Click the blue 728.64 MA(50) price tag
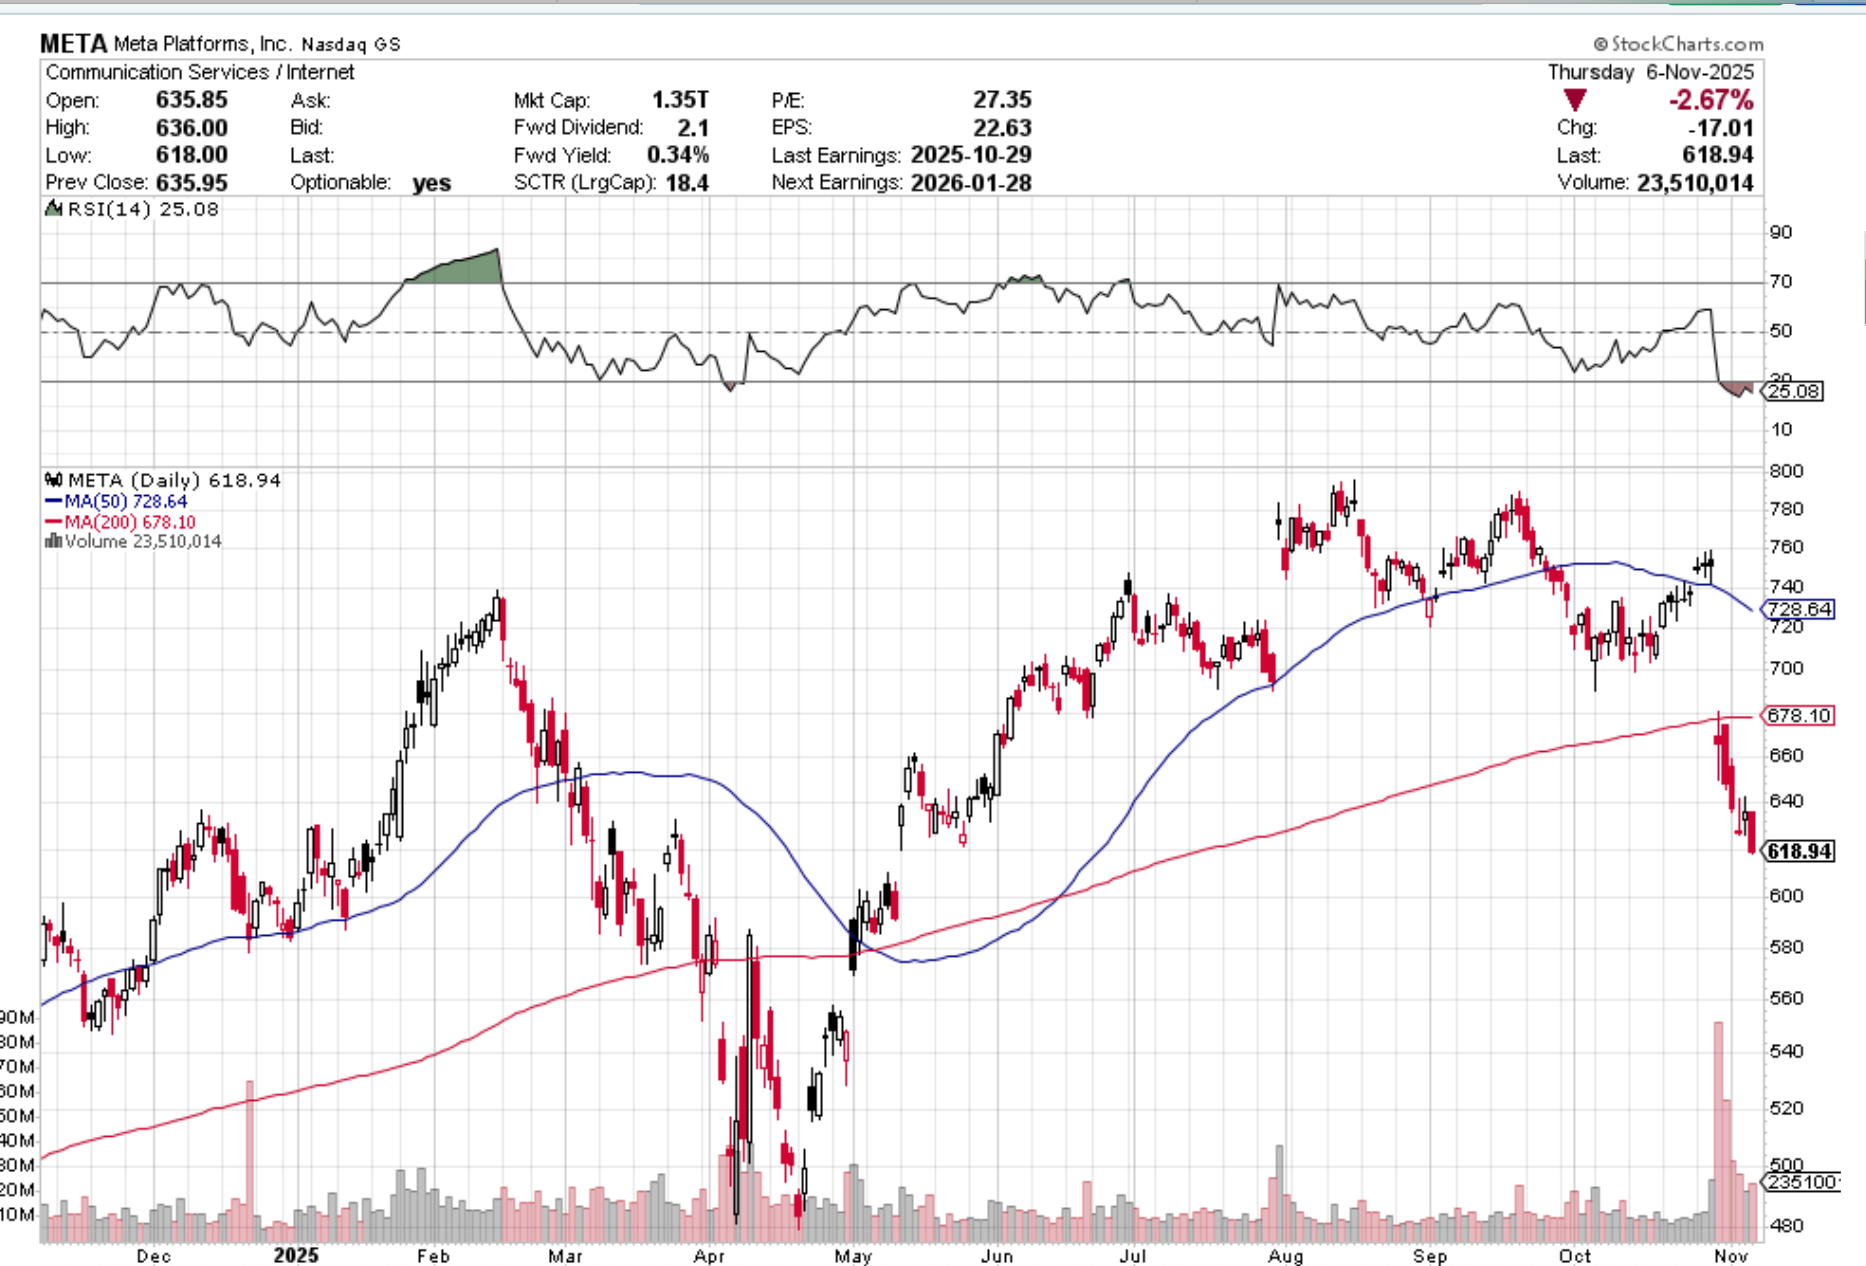1866x1266 pixels. (1799, 609)
